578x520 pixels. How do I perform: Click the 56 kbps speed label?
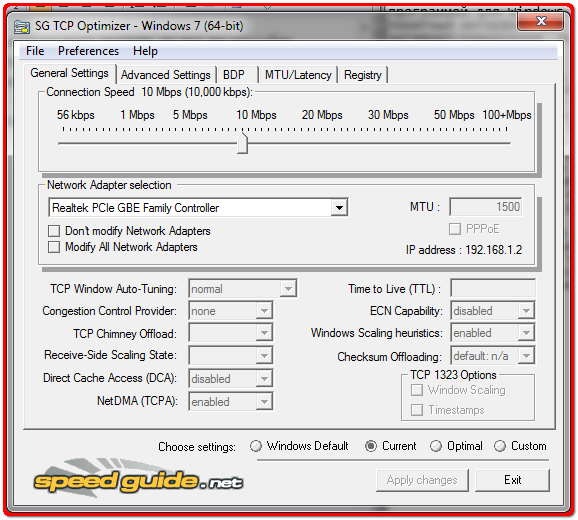[76, 115]
